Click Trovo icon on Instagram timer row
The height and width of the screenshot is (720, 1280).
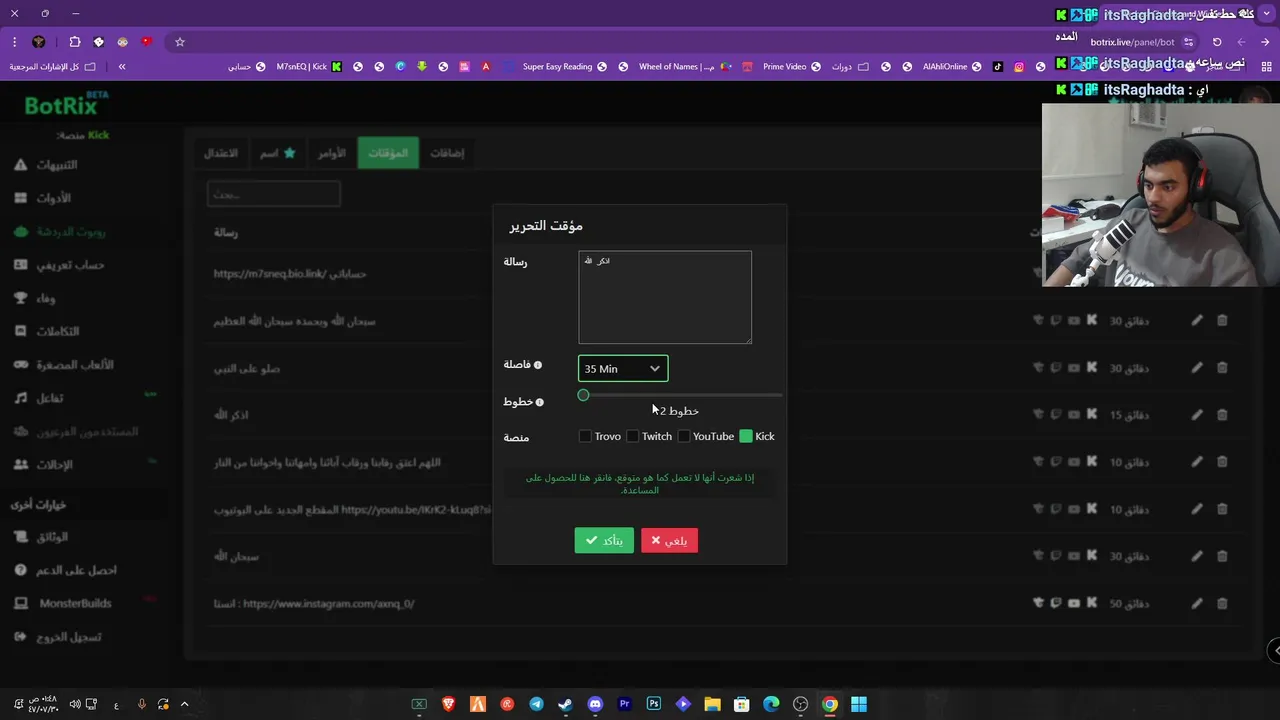(x=1038, y=603)
